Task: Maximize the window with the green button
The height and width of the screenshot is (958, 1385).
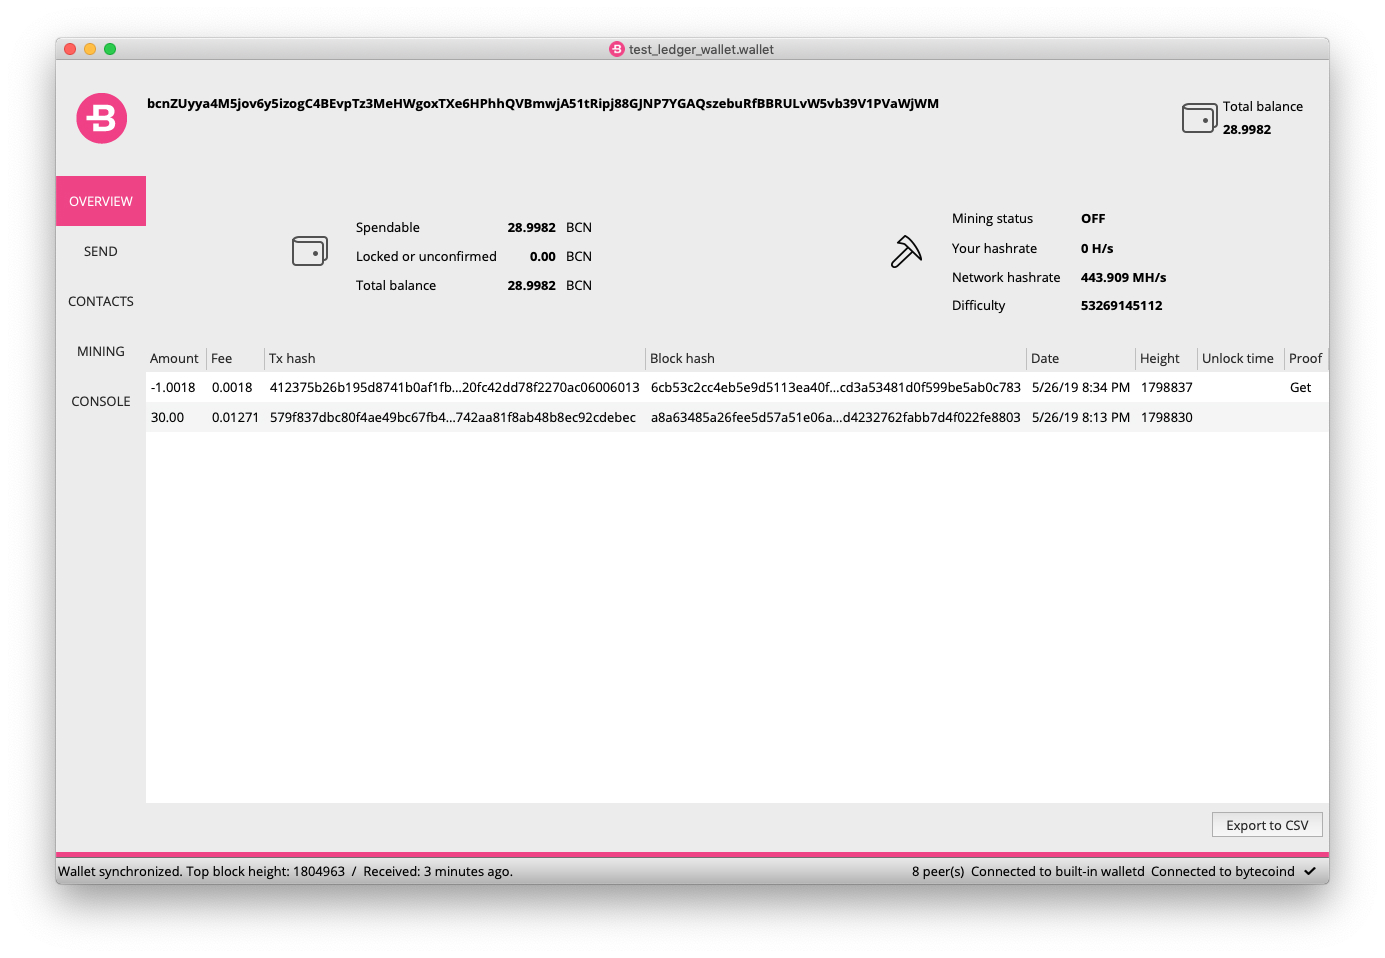Action: 110,49
